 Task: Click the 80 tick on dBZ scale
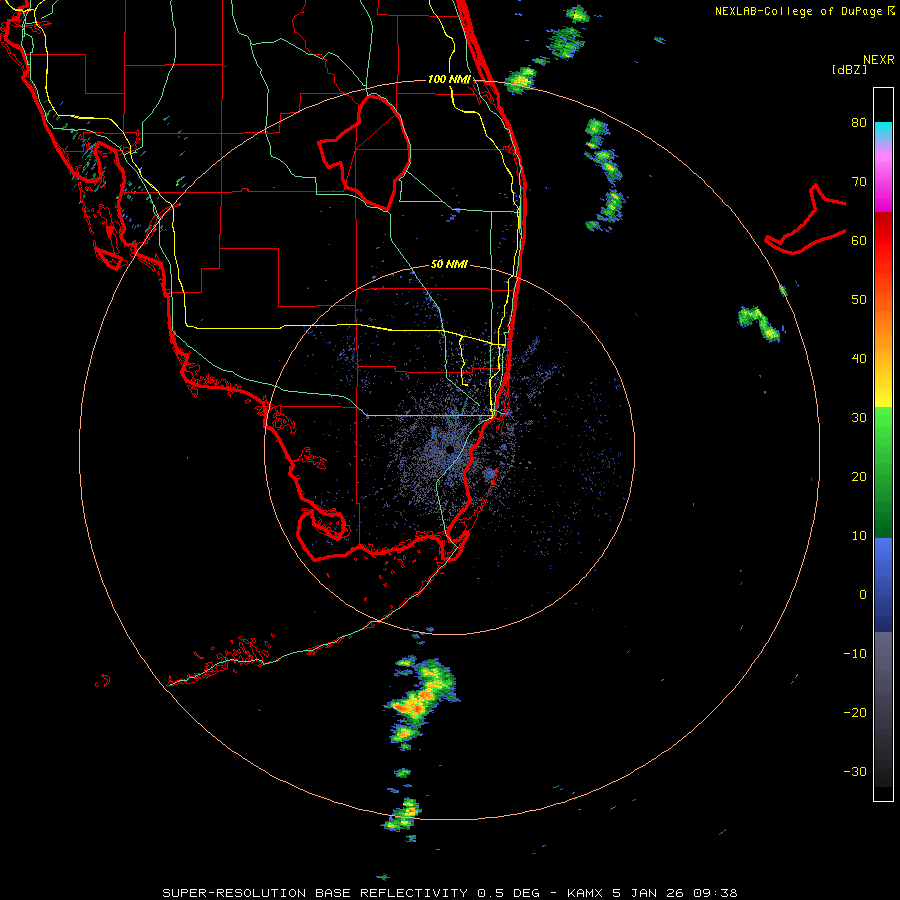point(859,122)
